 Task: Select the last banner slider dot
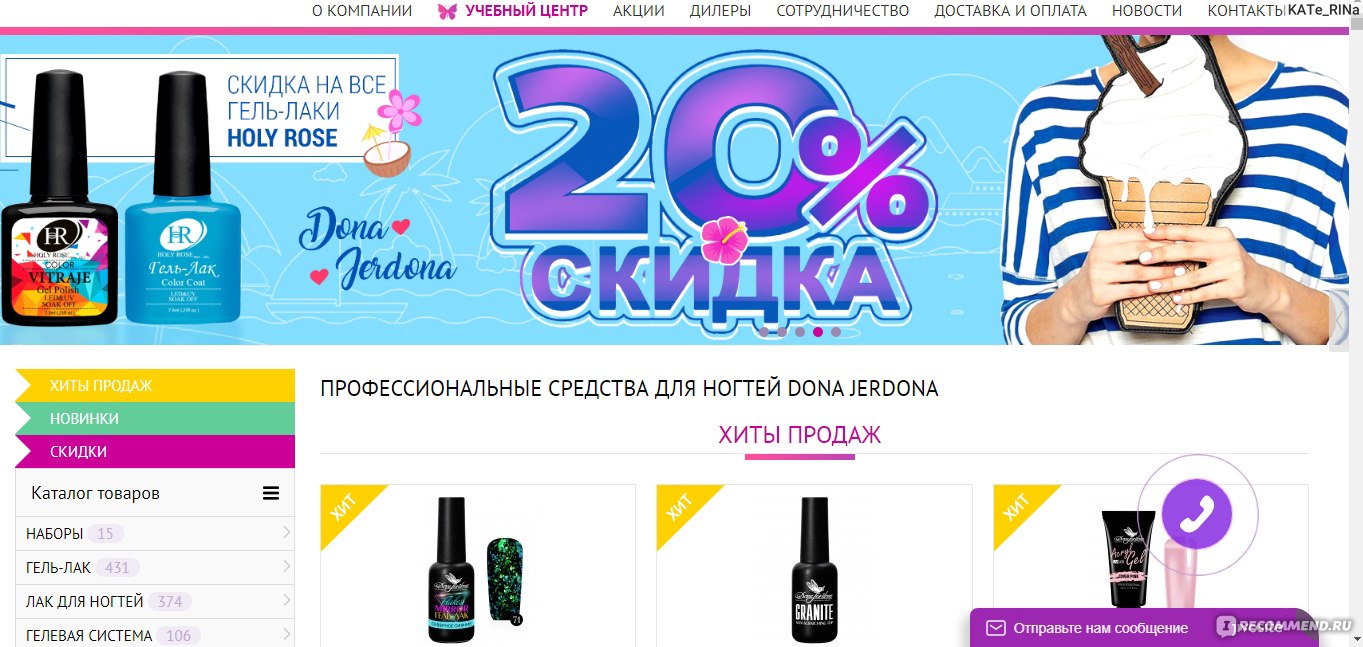[x=836, y=332]
